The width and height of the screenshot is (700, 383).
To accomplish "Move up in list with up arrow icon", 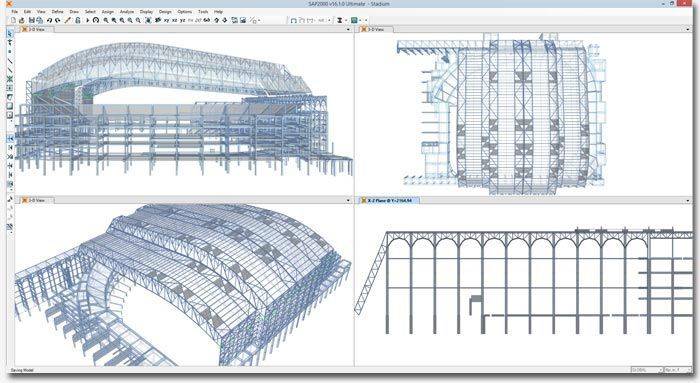I will pos(217,20).
